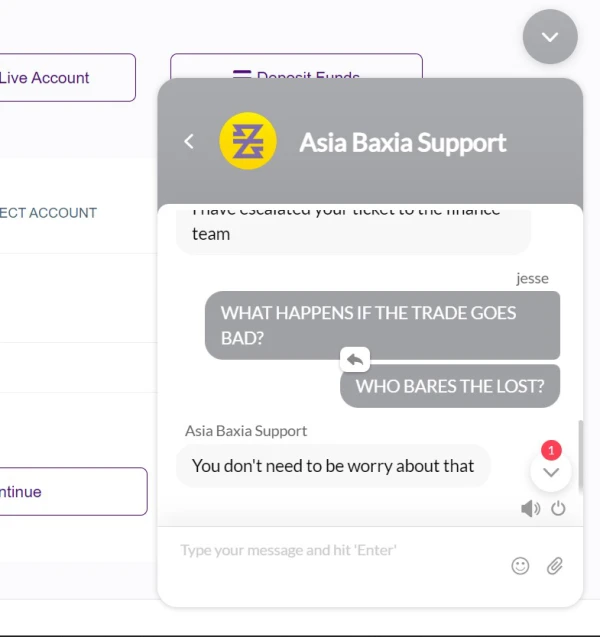End chat with the power icon
The image size is (600, 637).
pos(558,508)
